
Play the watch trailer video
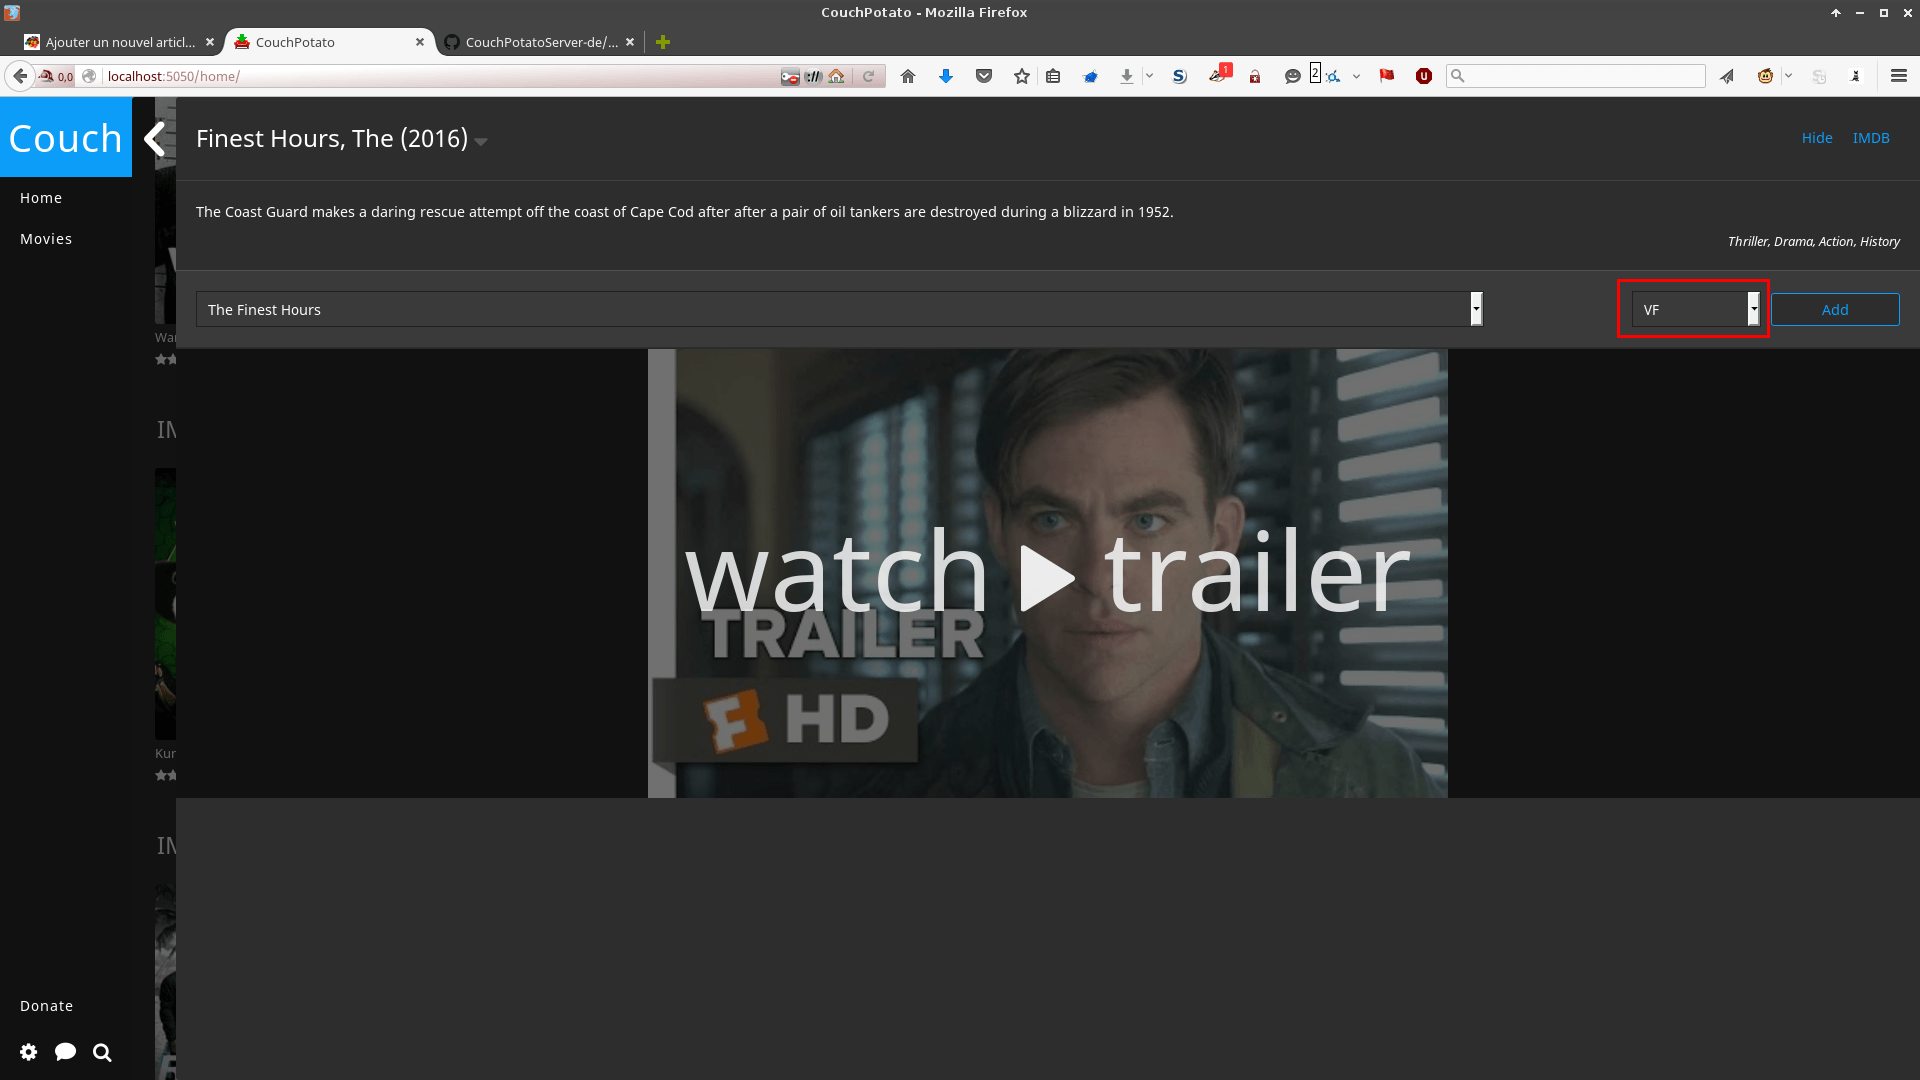point(1047,574)
